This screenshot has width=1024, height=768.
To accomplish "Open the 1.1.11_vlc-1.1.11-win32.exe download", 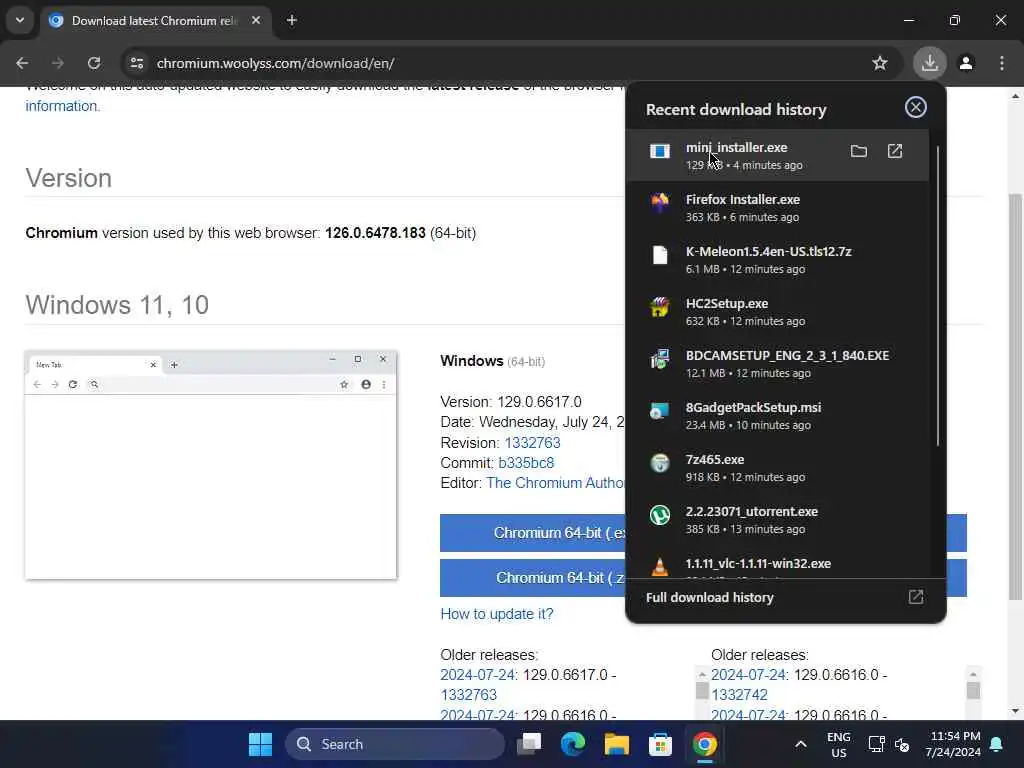I will [776, 562].
